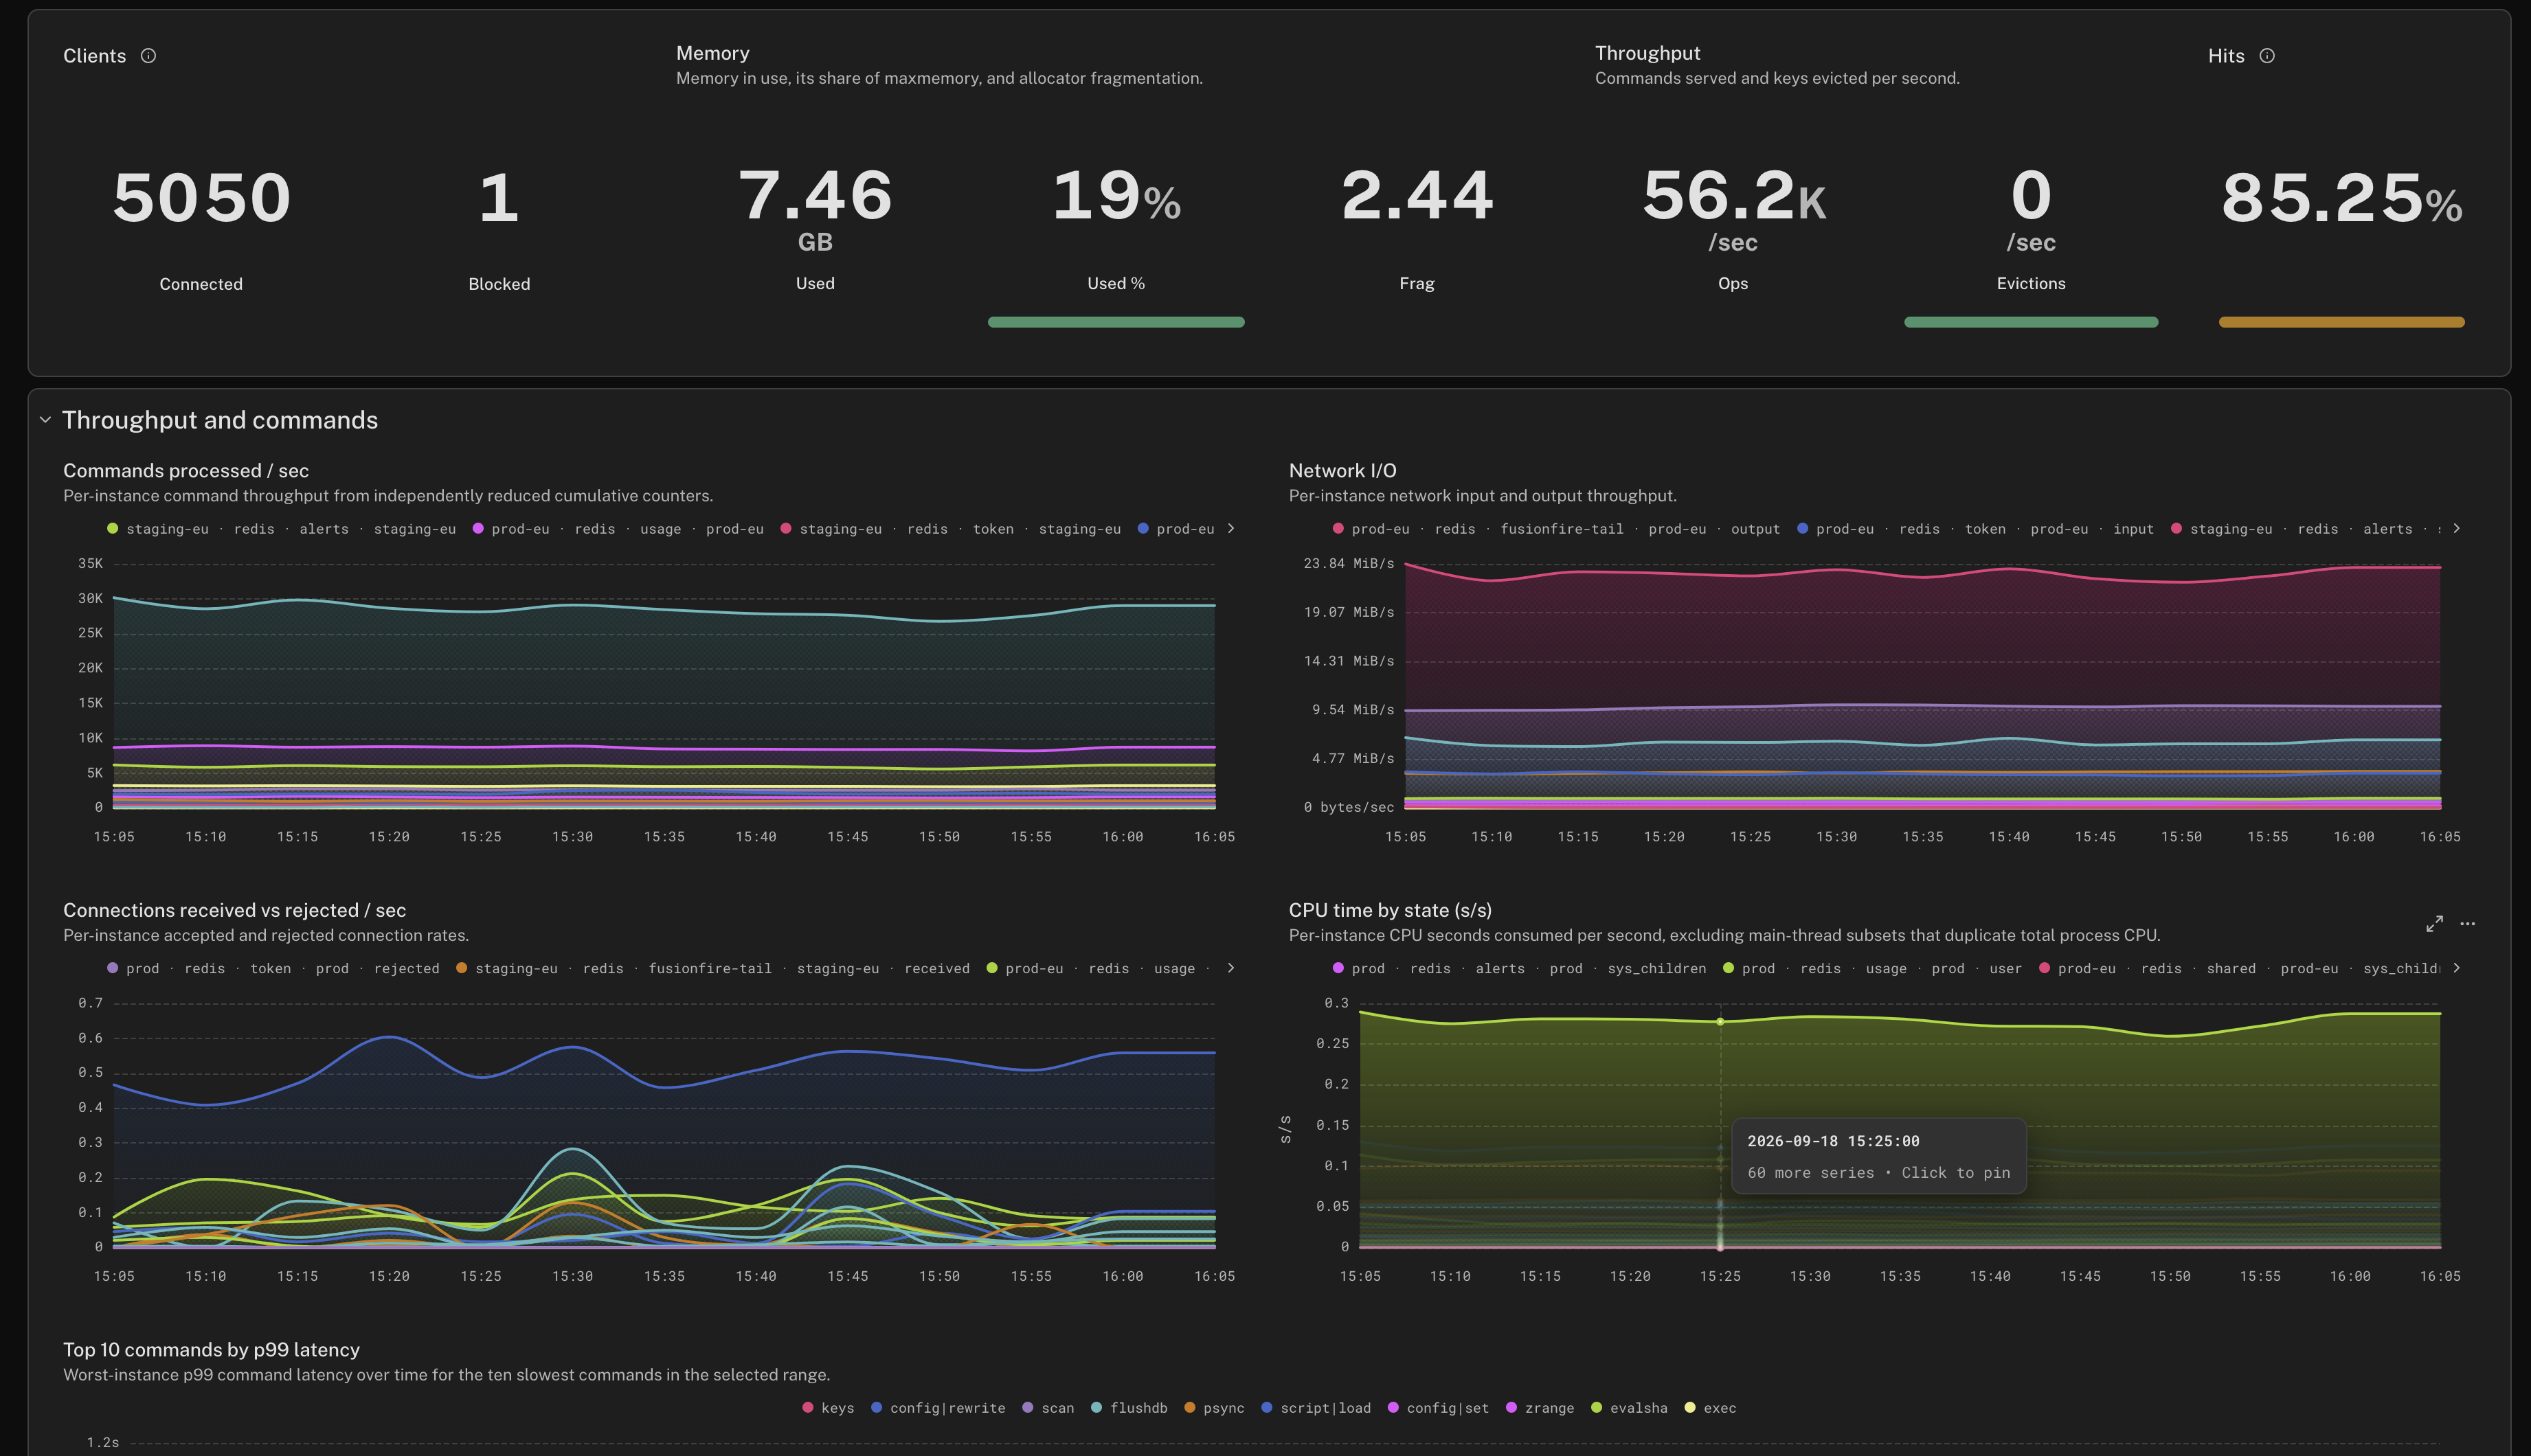Toggle the flushdb command in latency legend
The height and width of the screenshot is (1456, 2531).
click(x=1129, y=1408)
